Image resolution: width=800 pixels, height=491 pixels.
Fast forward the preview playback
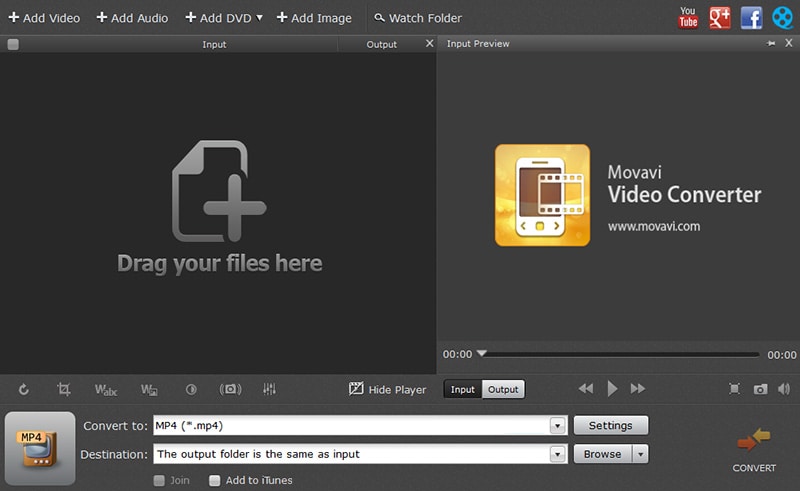(638, 389)
